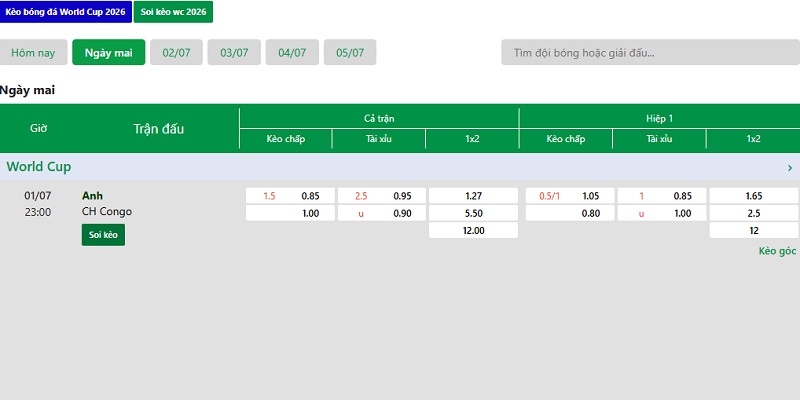Open the Kèo góc link

pyautogui.click(x=777, y=251)
